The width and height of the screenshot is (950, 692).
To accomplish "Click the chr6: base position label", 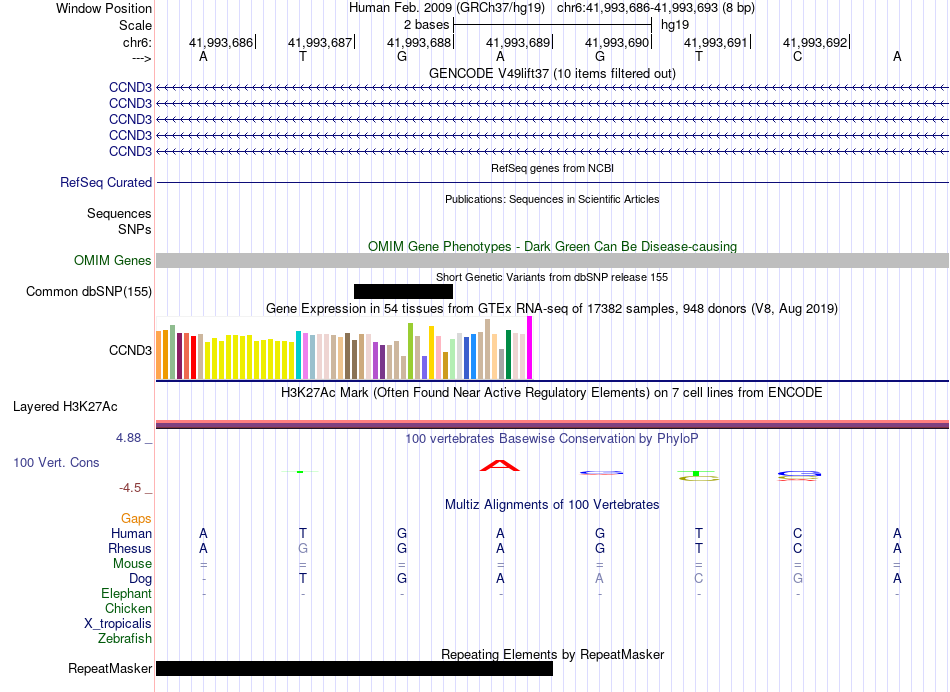I will click(x=137, y=42).
